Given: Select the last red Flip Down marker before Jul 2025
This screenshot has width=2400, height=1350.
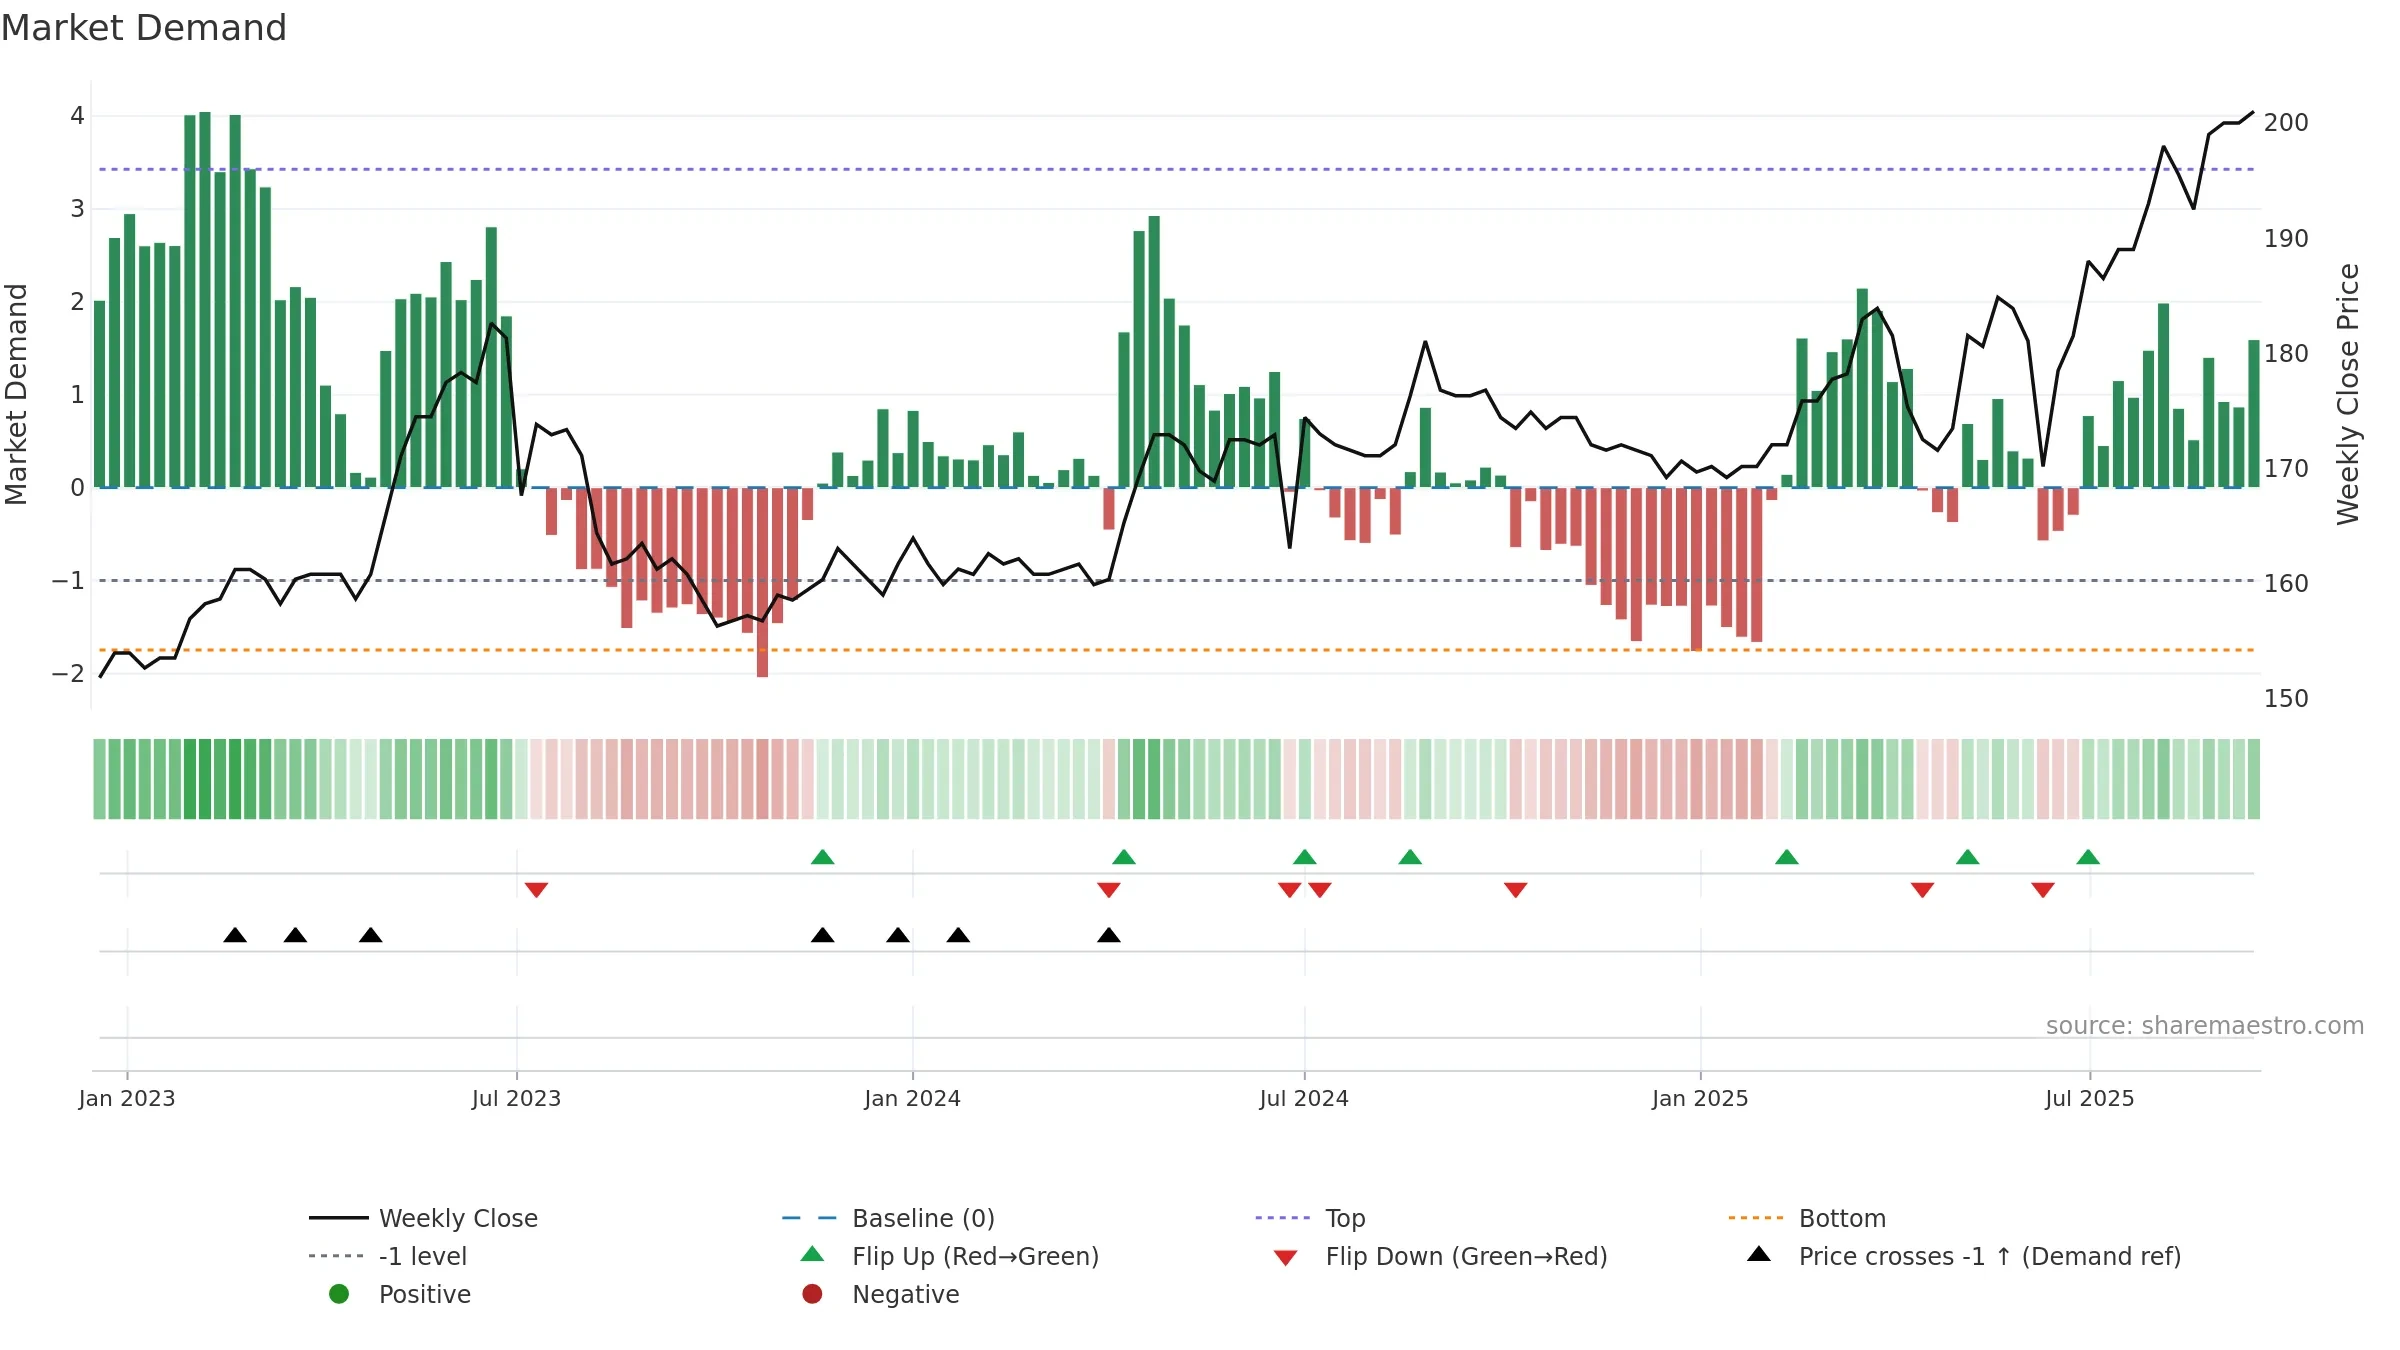Looking at the screenshot, I should [x=2043, y=890].
